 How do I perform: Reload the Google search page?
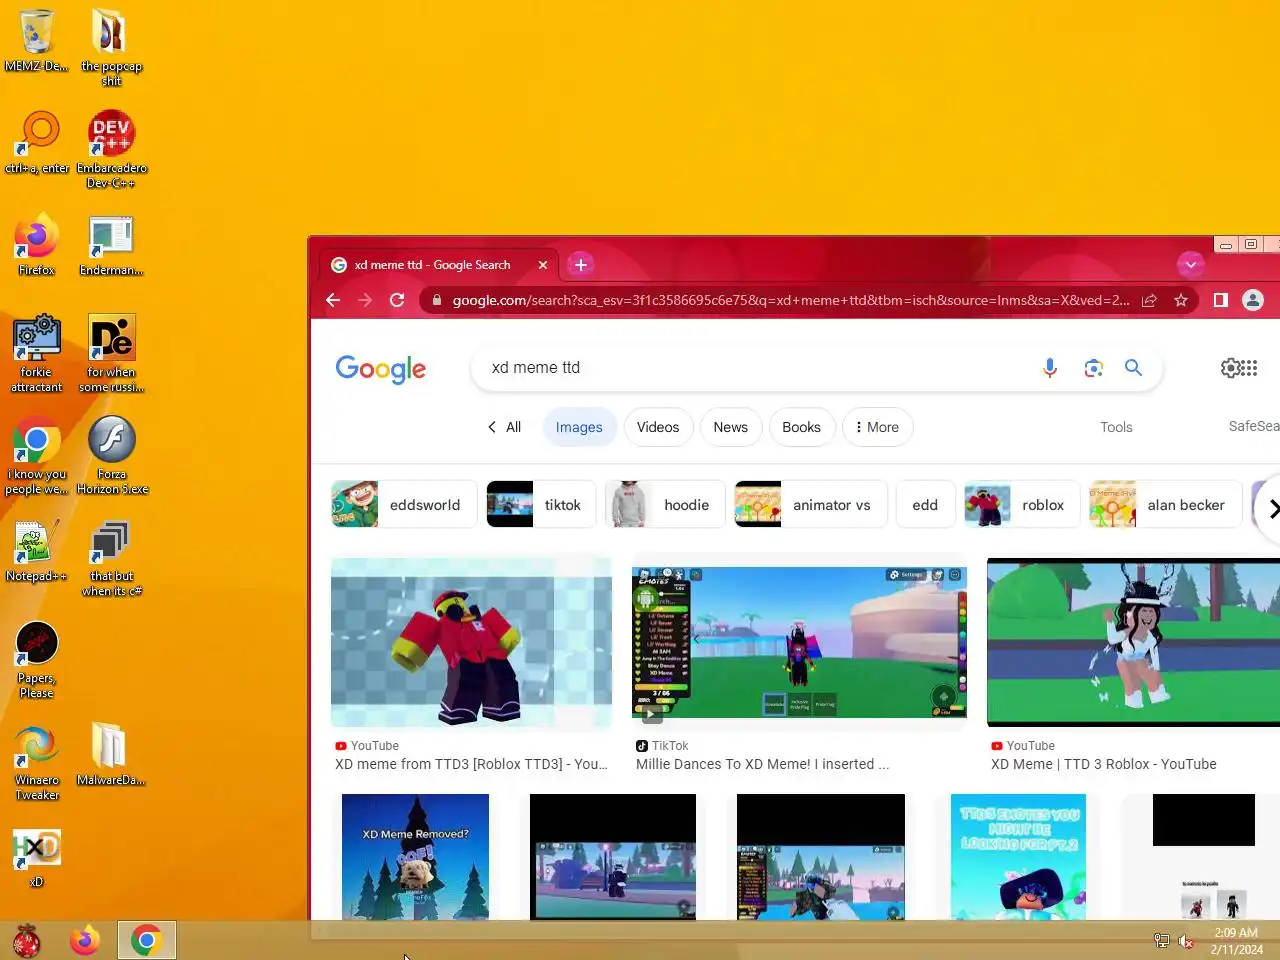pos(397,300)
